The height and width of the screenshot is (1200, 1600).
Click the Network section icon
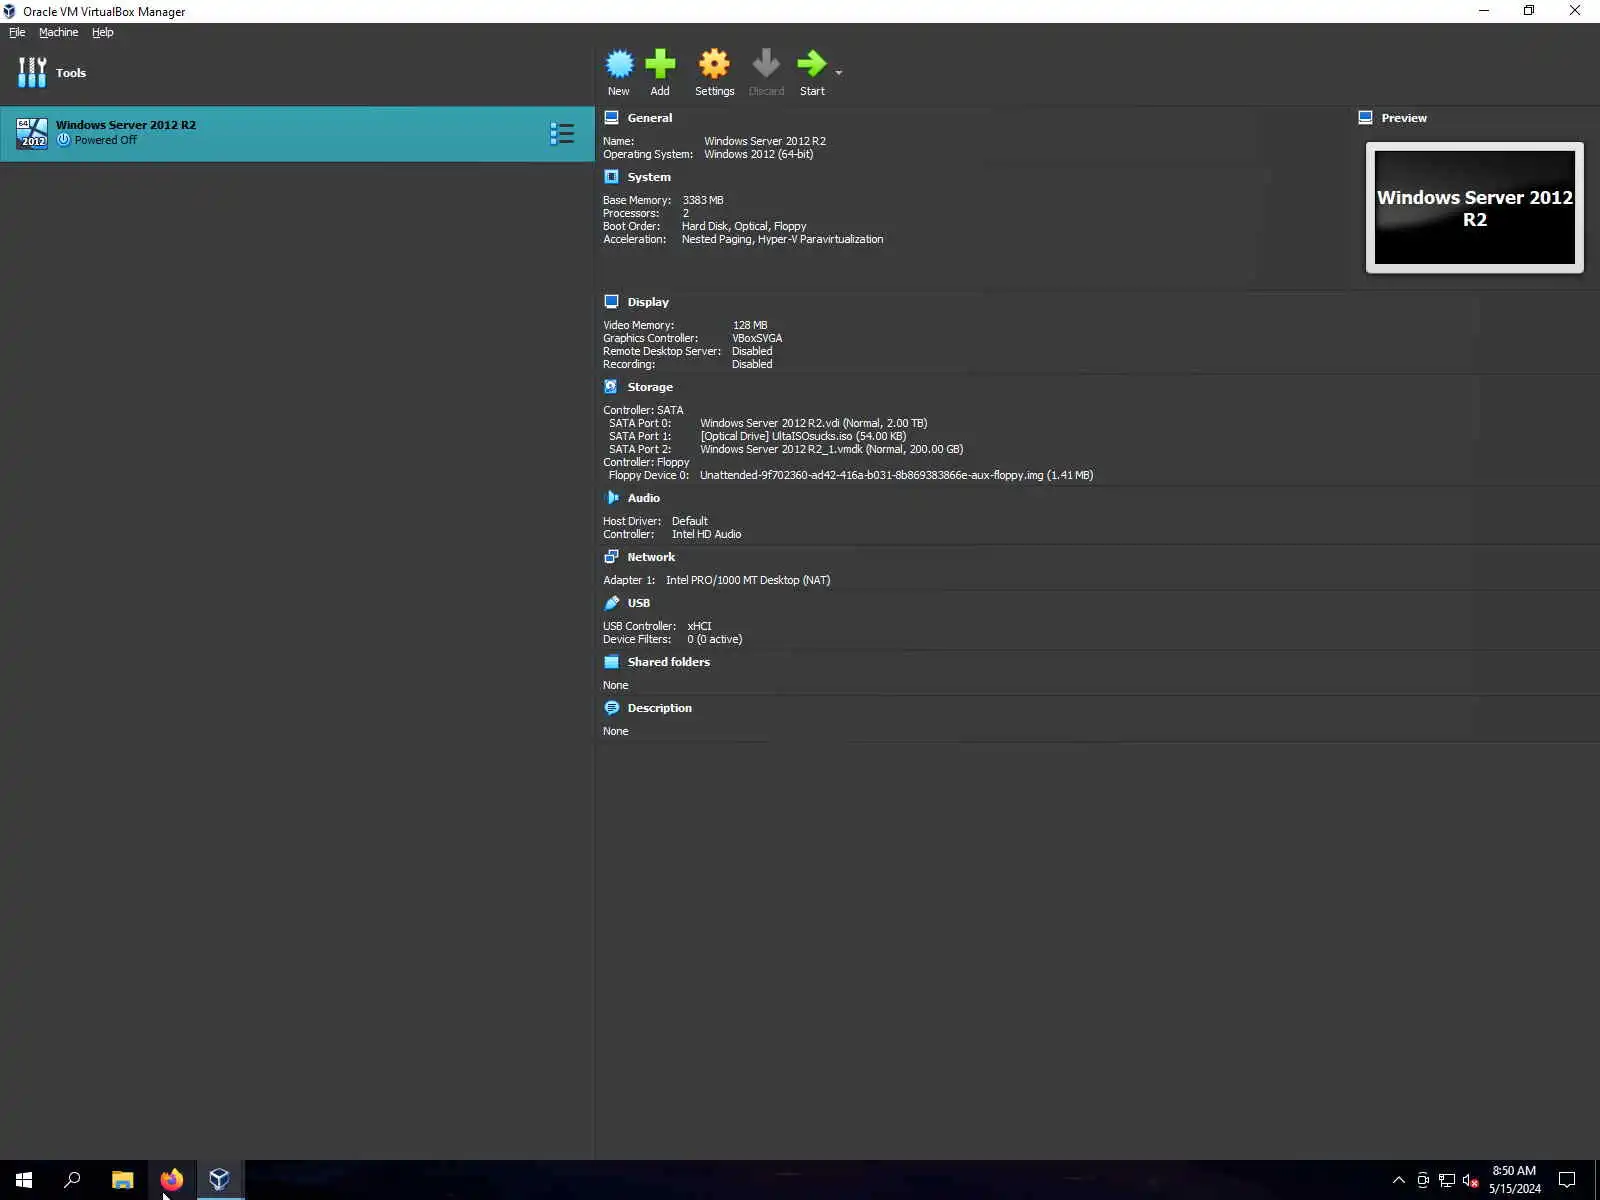[611, 557]
